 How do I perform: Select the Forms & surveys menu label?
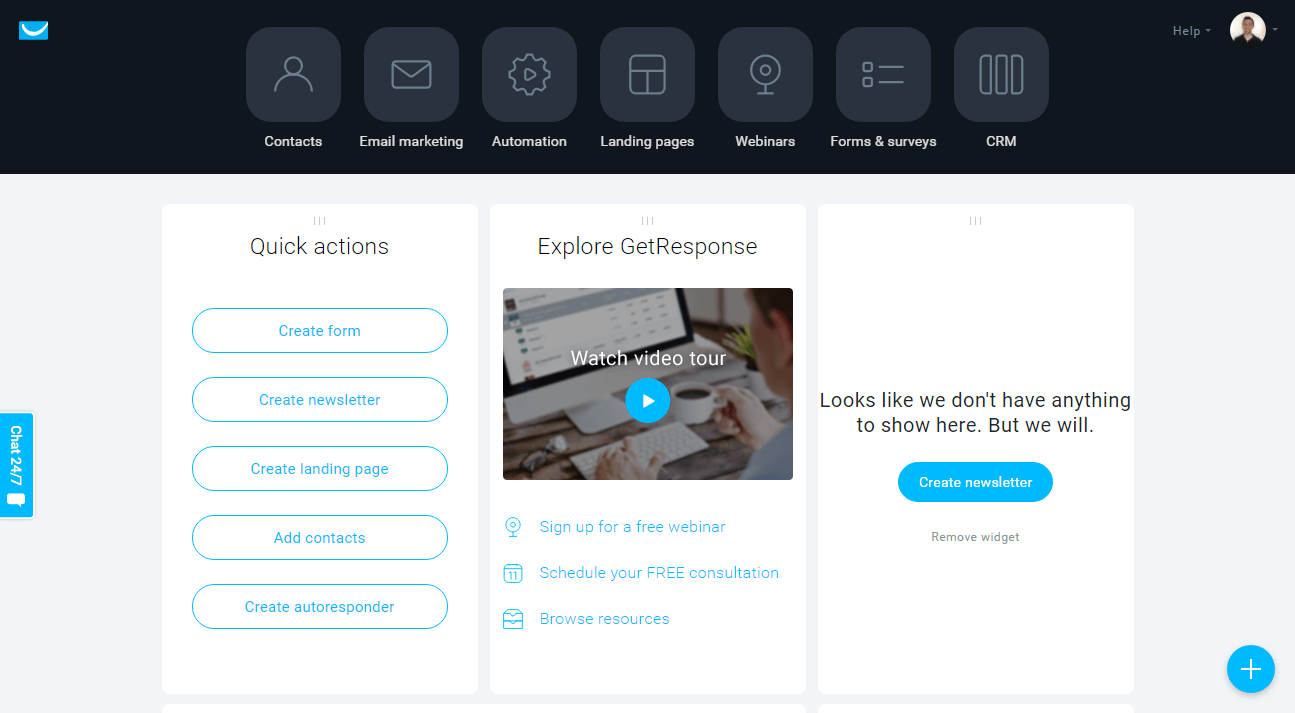click(883, 141)
